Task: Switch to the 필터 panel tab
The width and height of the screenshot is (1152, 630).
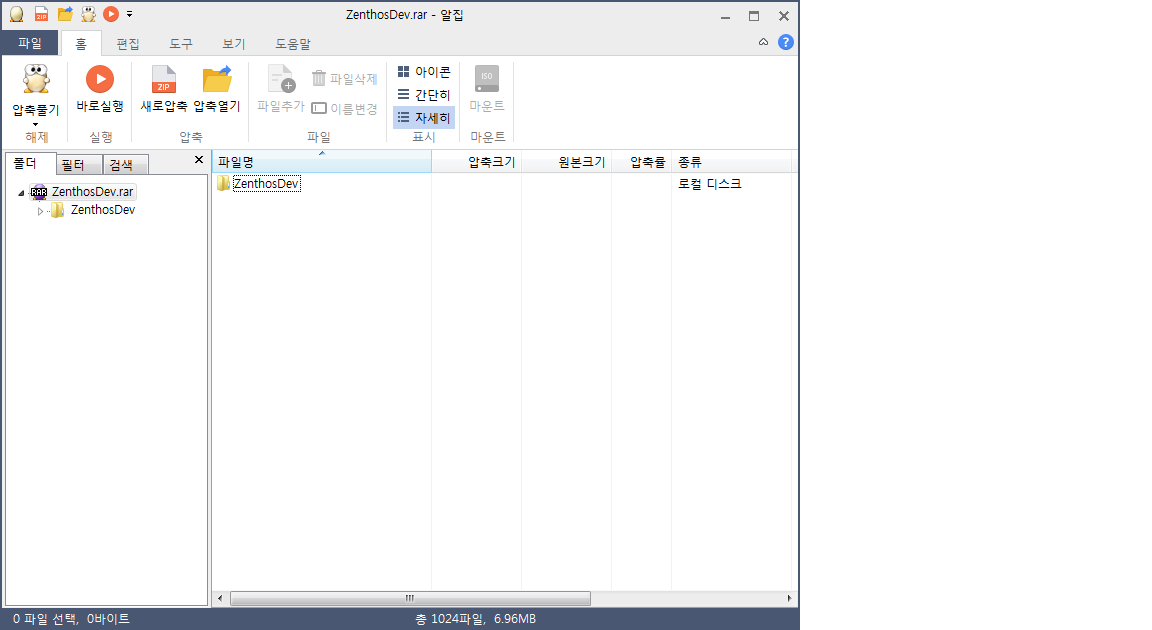Action: coord(79,164)
